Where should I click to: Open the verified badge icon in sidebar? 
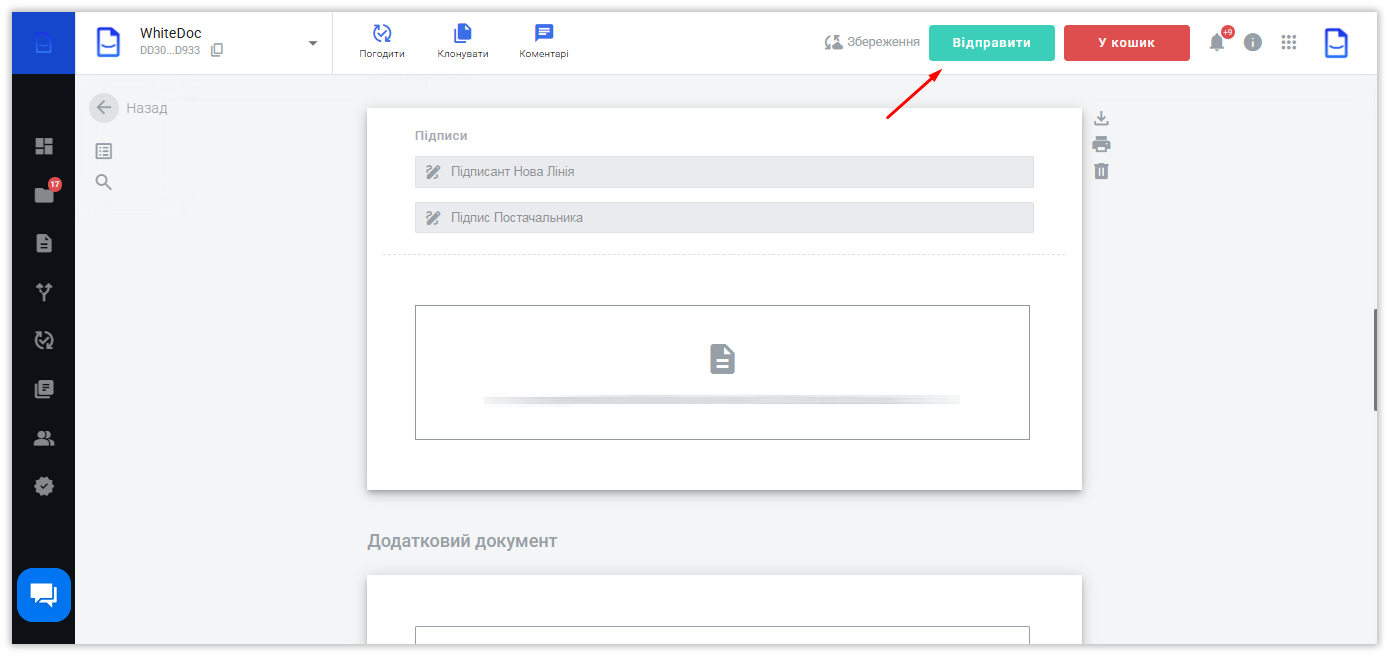click(x=44, y=486)
